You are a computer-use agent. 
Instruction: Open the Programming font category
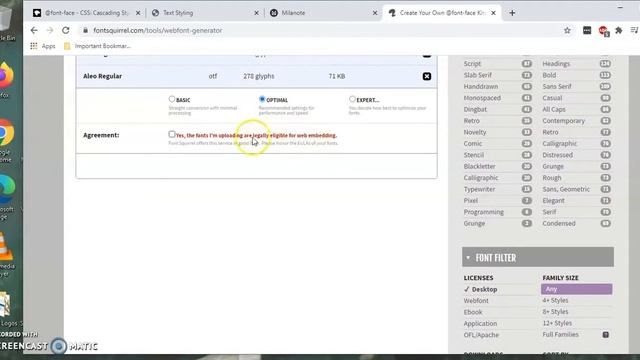click(x=484, y=212)
